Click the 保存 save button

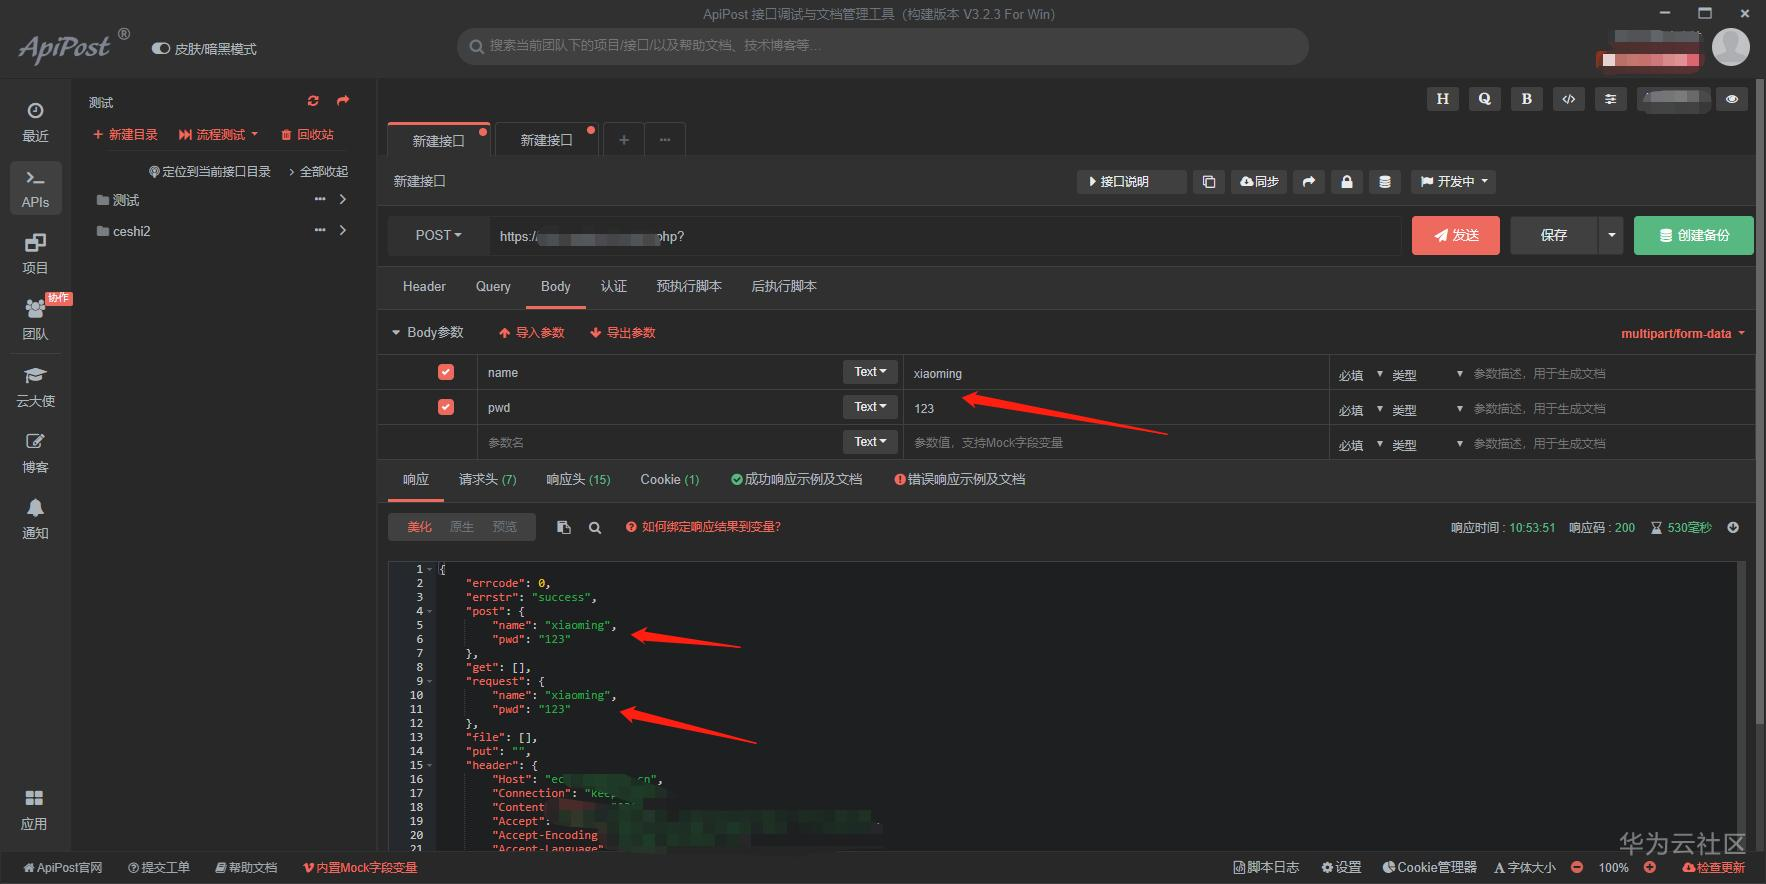1554,235
